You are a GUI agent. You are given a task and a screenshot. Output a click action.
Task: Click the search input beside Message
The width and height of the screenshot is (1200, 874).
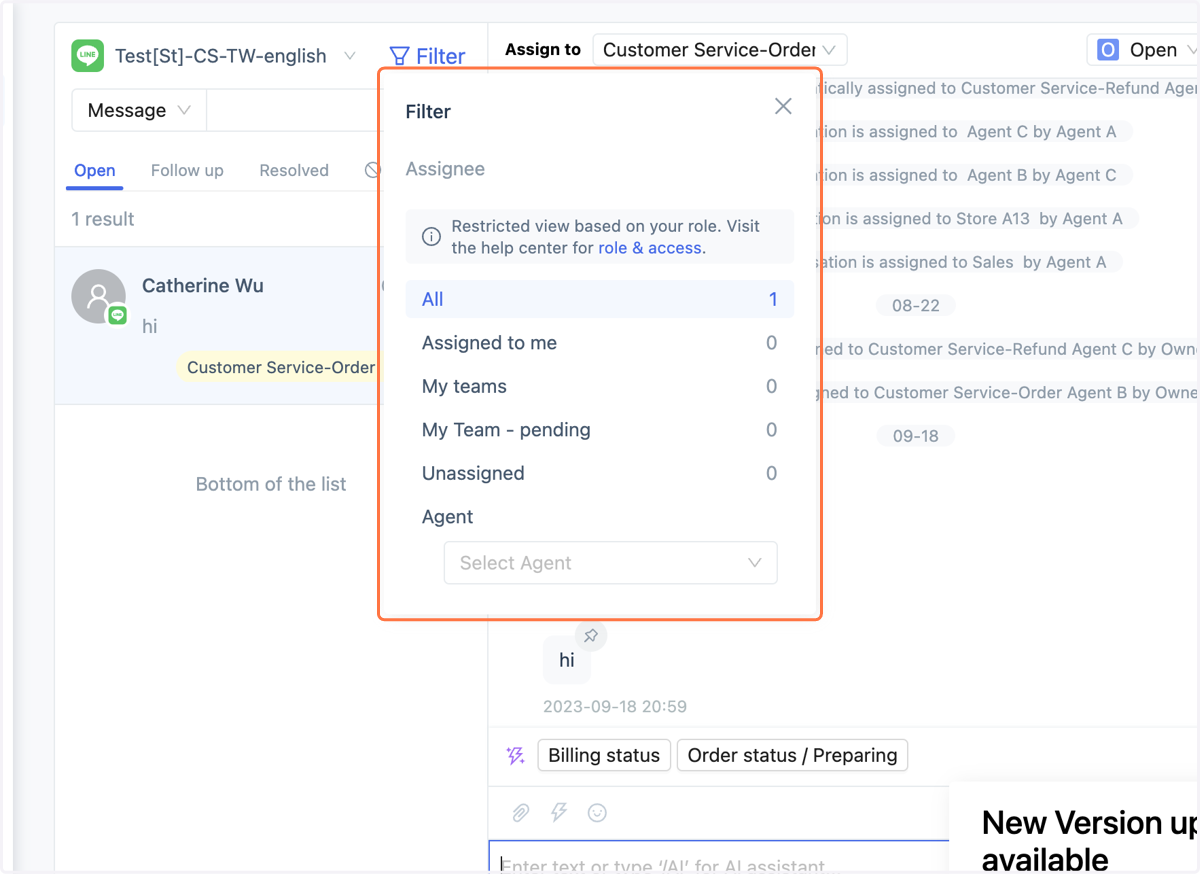pyautogui.click(x=294, y=110)
